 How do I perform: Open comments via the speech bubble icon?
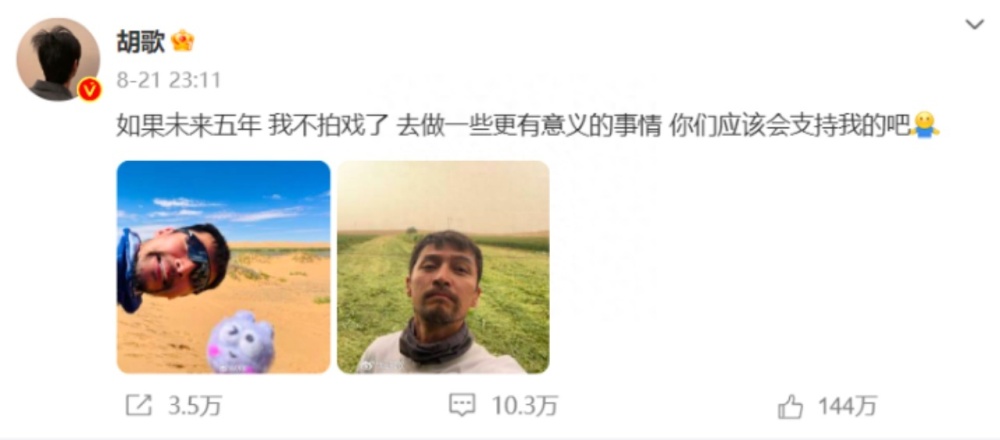461,406
